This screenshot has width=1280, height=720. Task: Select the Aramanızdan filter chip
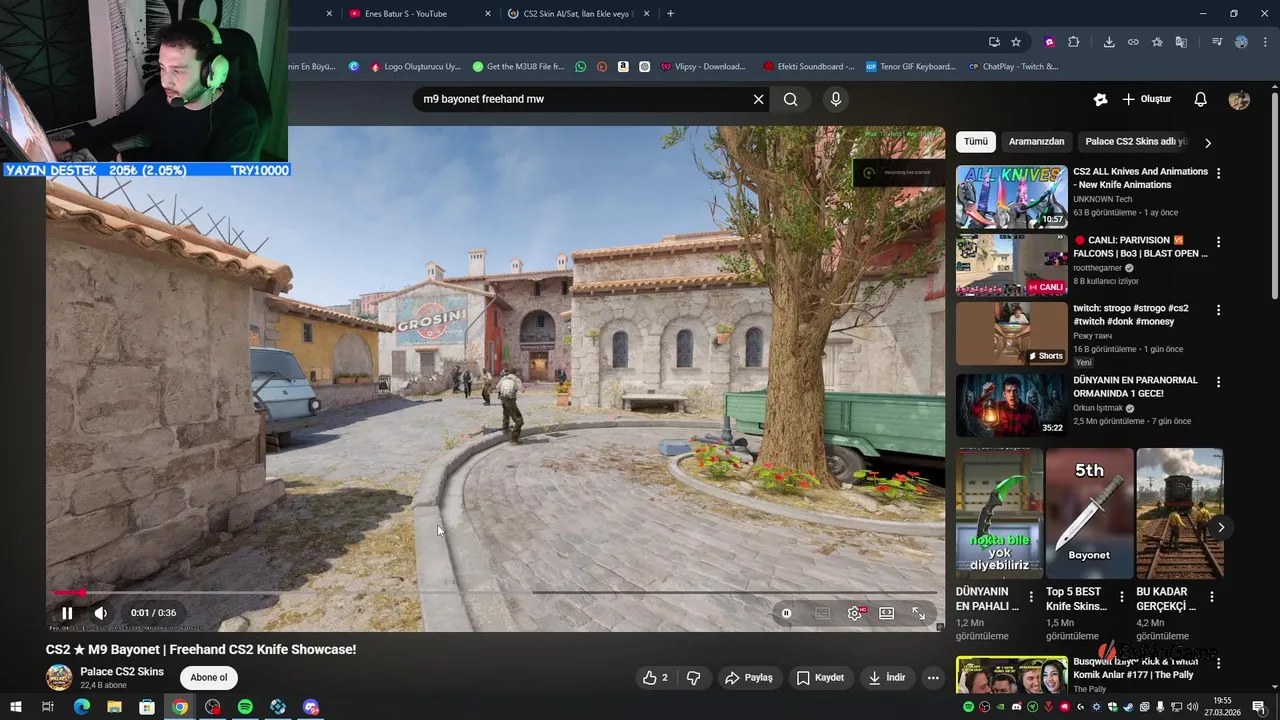(x=1036, y=141)
